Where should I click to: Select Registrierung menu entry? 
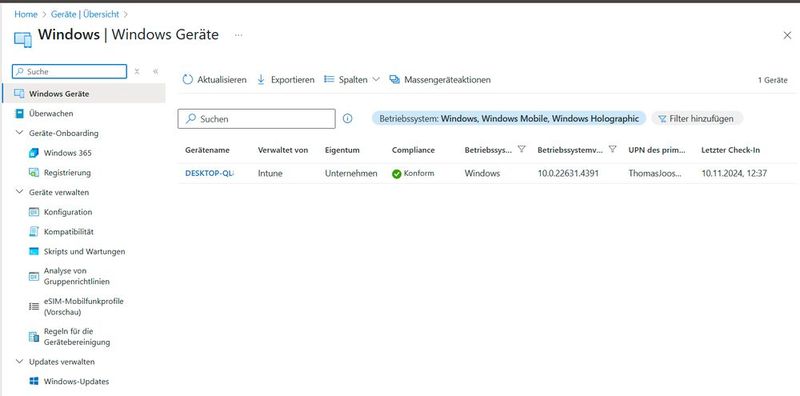(x=67, y=172)
